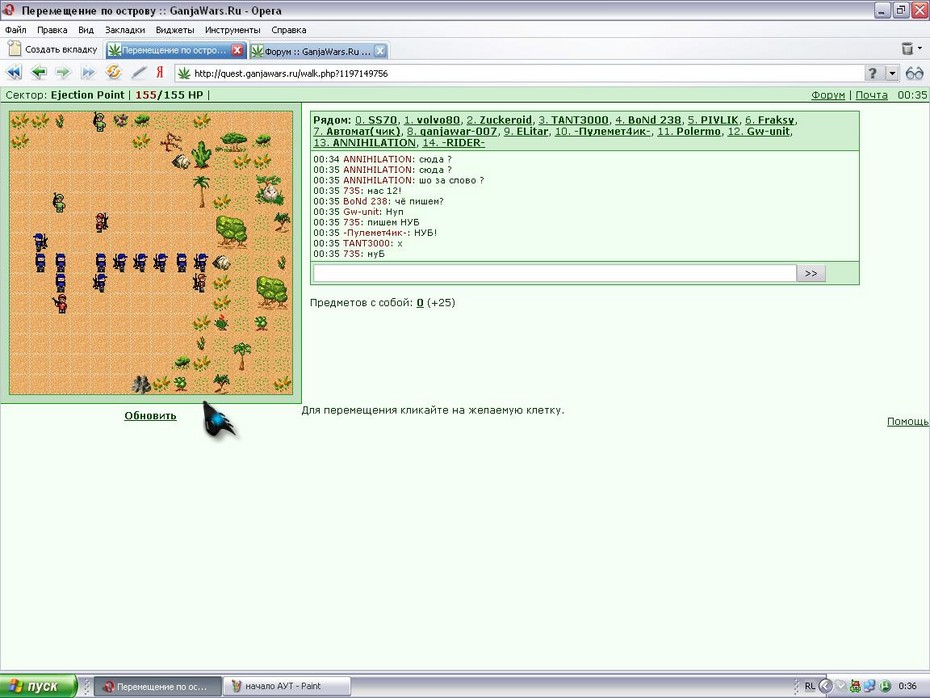Click the Обновить link below the map

coord(151,416)
